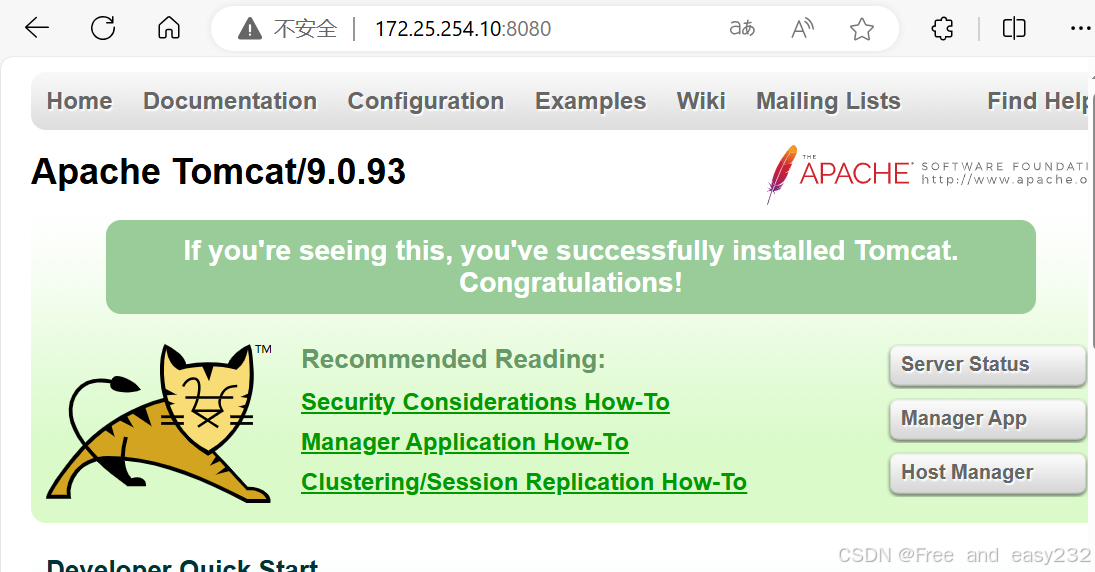1095x572 pixels.
Task: Open the browser home page icon
Action: point(169,28)
